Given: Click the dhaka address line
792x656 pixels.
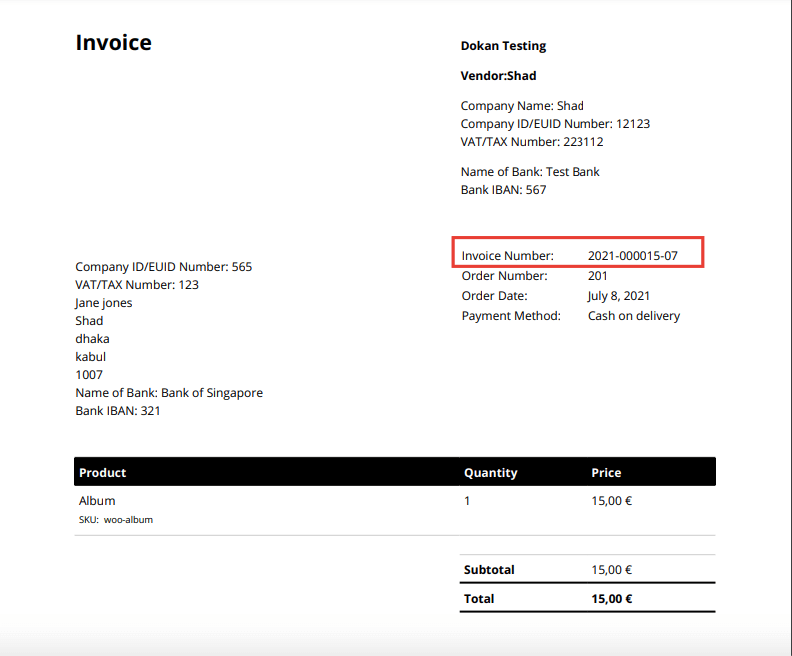Looking at the screenshot, I should (x=92, y=339).
